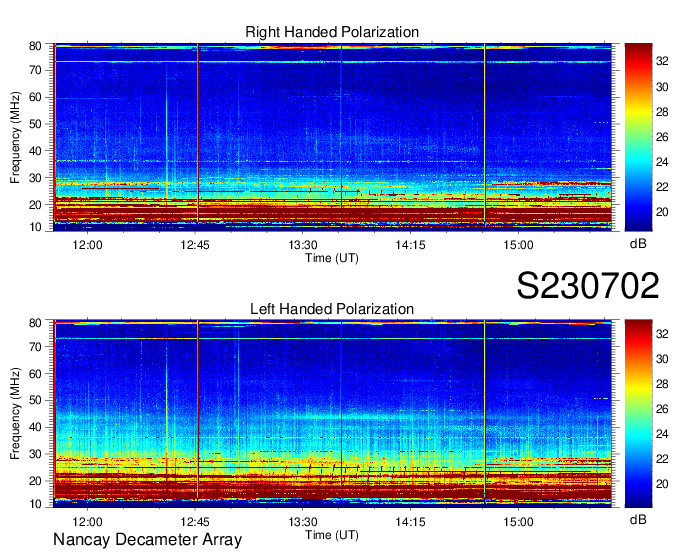Image resolution: width=680 pixels, height=552 pixels.
Task: Click the S230702 label
Action: coord(588,286)
